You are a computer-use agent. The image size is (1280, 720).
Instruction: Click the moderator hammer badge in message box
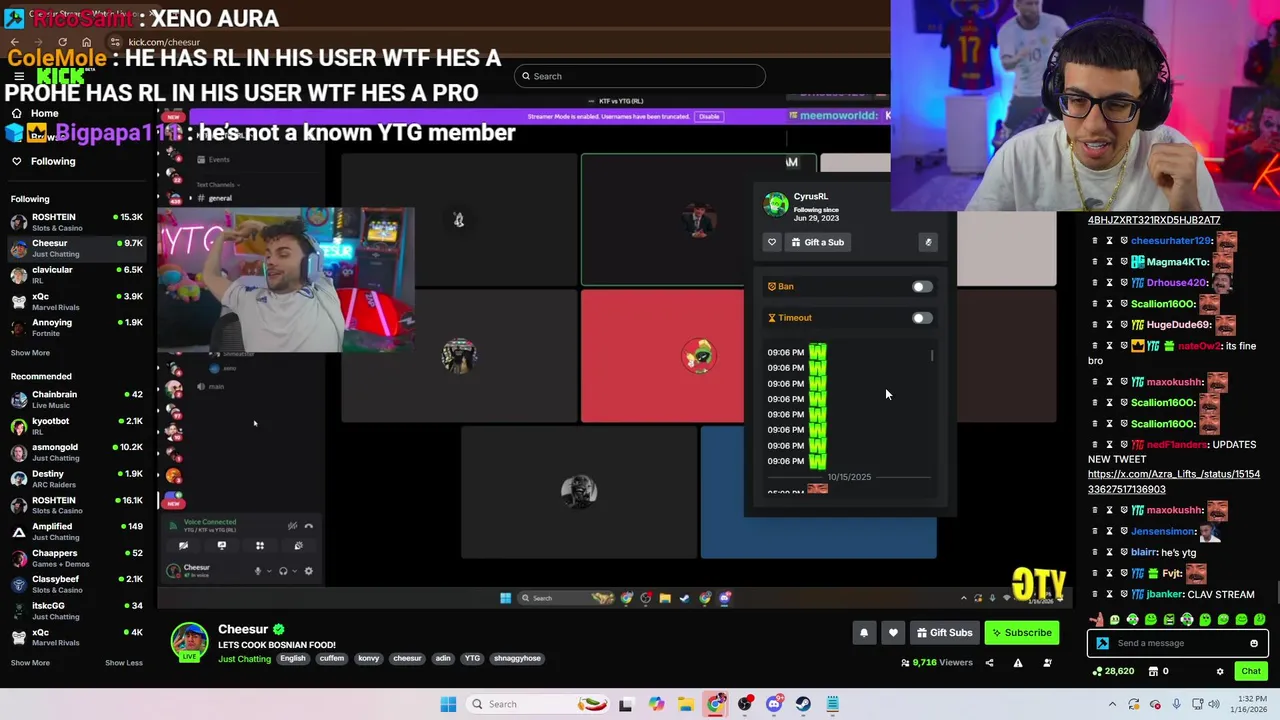(x=1102, y=643)
